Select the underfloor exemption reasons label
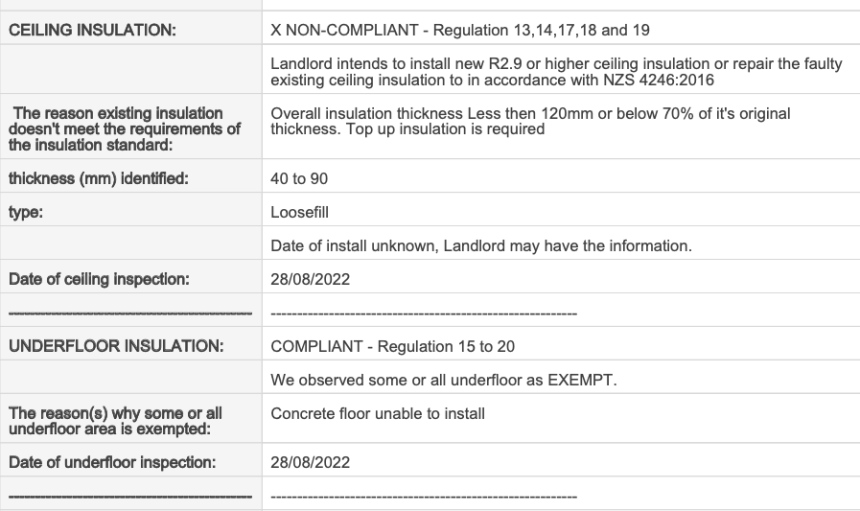The width and height of the screenshot is (860, 511). [115, 421]
